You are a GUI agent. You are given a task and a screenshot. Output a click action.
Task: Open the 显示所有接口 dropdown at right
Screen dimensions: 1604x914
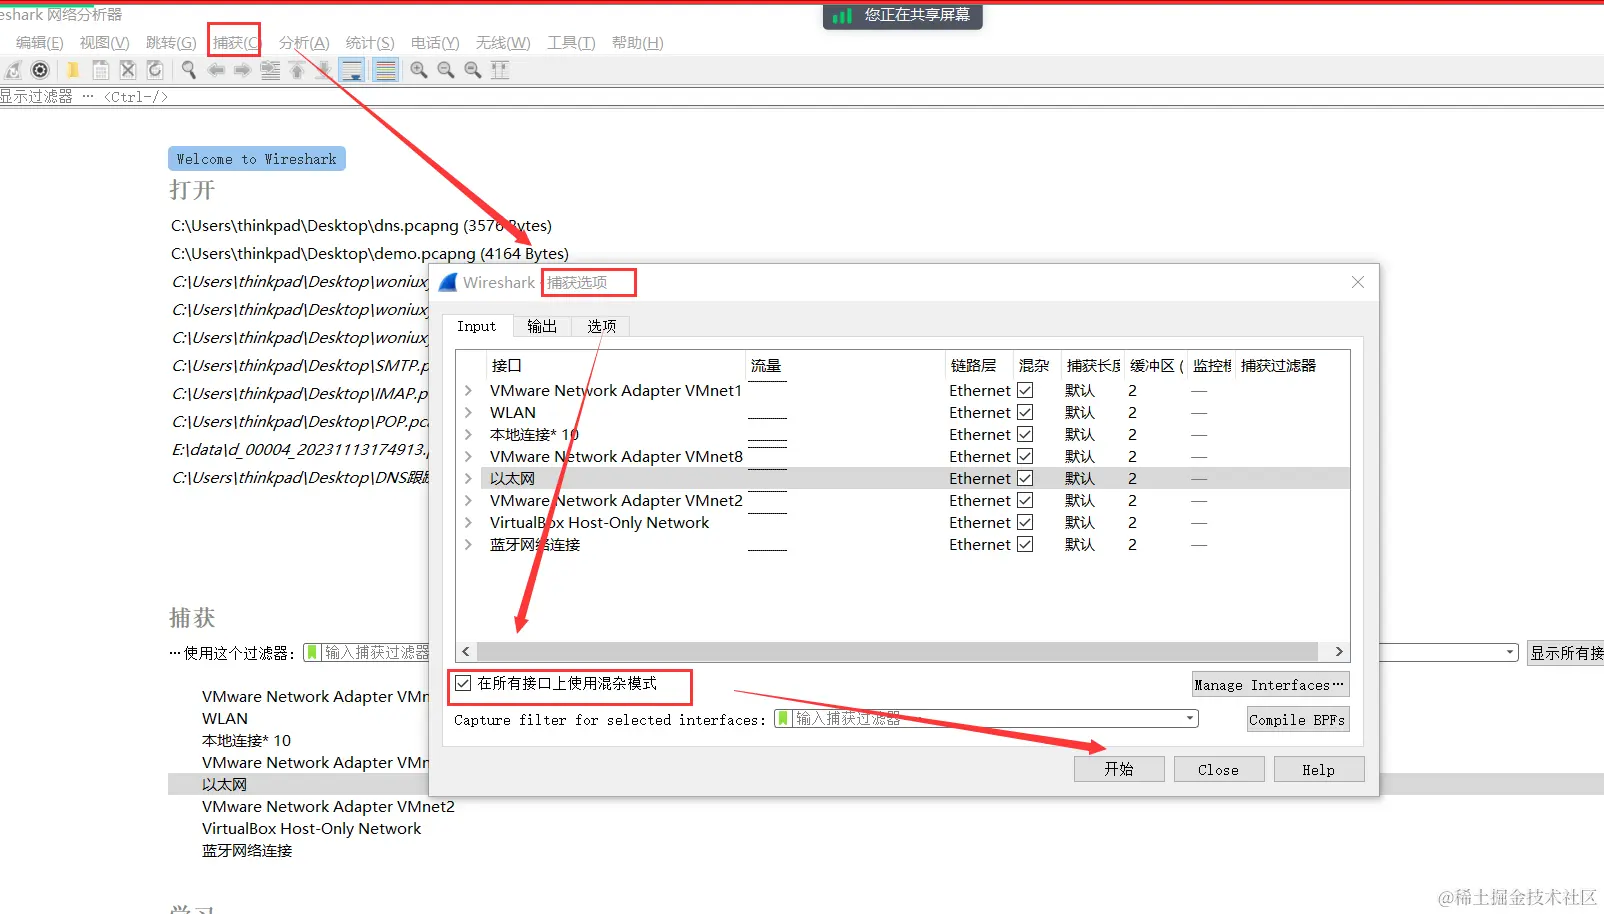[x=1566, y=652]
